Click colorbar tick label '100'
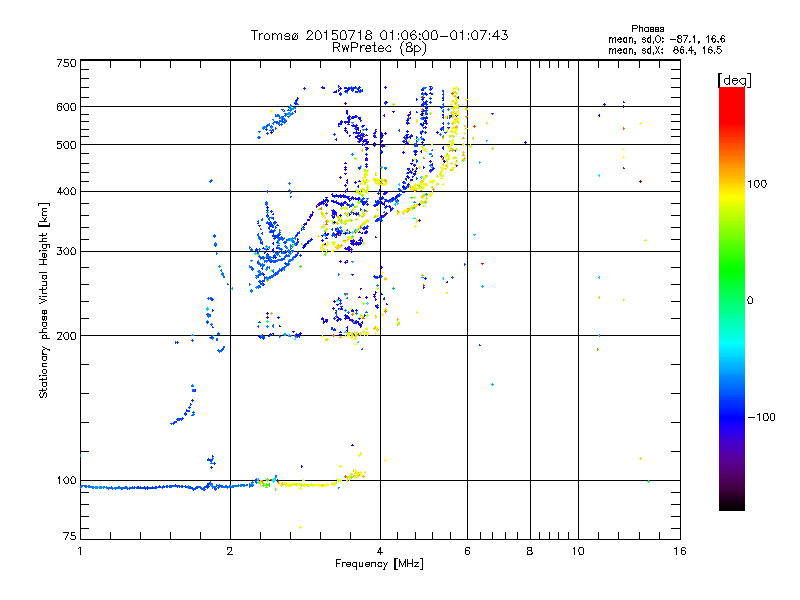800x600 pixels. click(x=757, y=184)
